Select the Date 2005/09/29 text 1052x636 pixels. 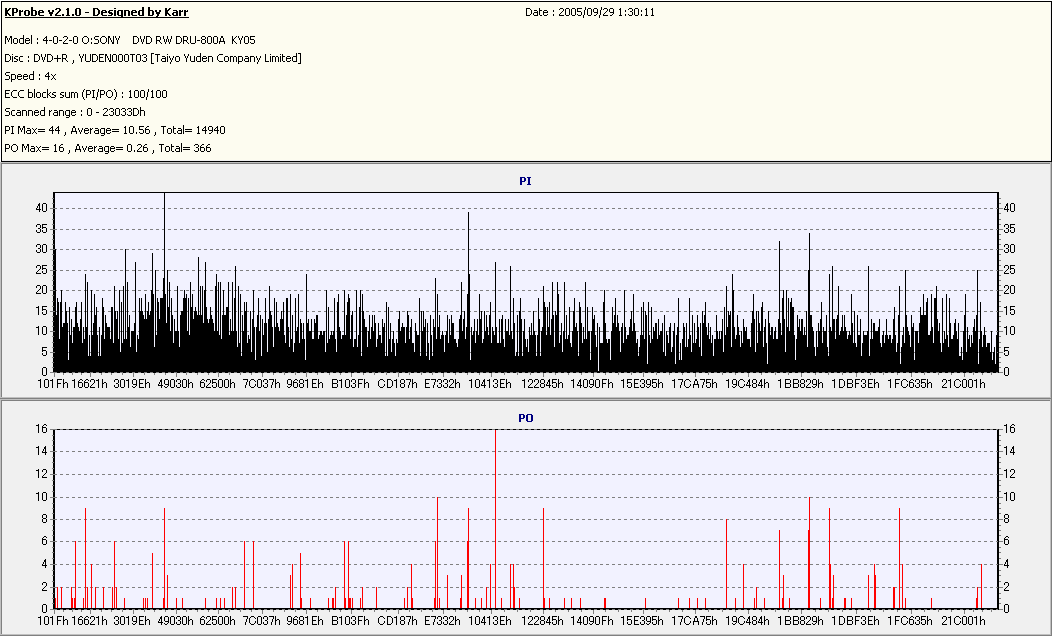(x=590, y=12)
